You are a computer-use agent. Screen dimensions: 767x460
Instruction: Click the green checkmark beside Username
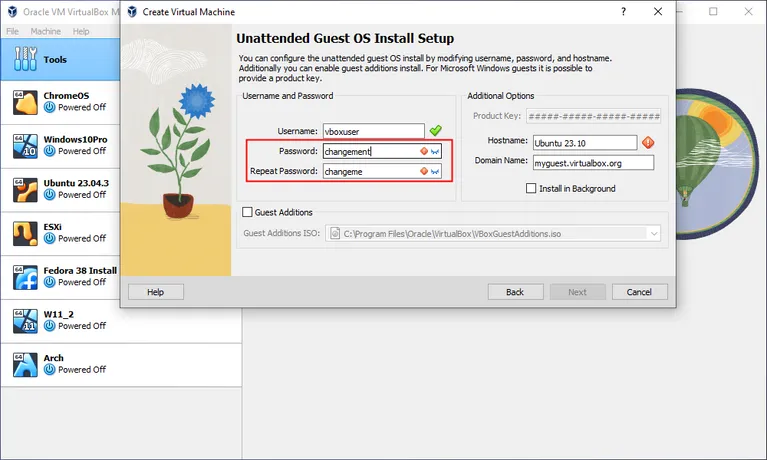click(x=435, y=131)
